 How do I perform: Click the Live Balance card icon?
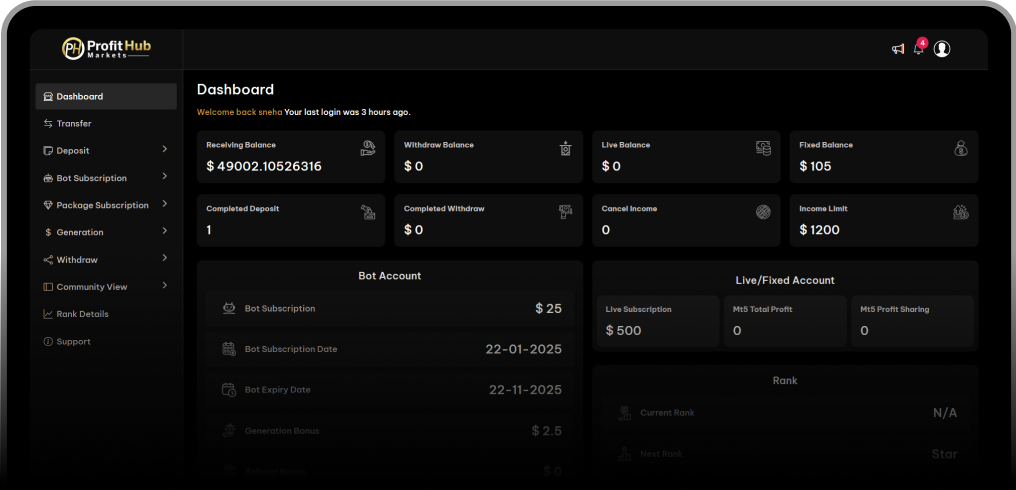pos(763,148)
